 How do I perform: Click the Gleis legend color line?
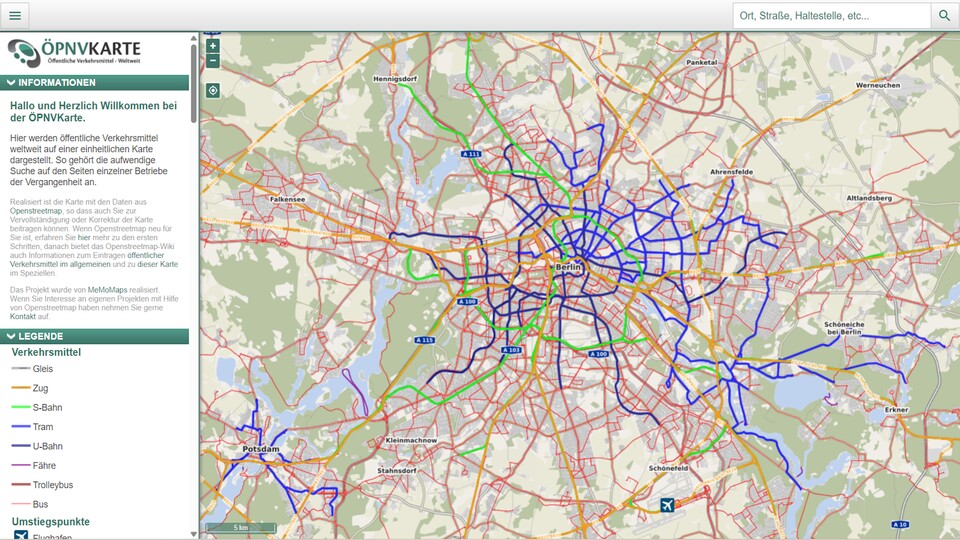click(x=21, y=369)
